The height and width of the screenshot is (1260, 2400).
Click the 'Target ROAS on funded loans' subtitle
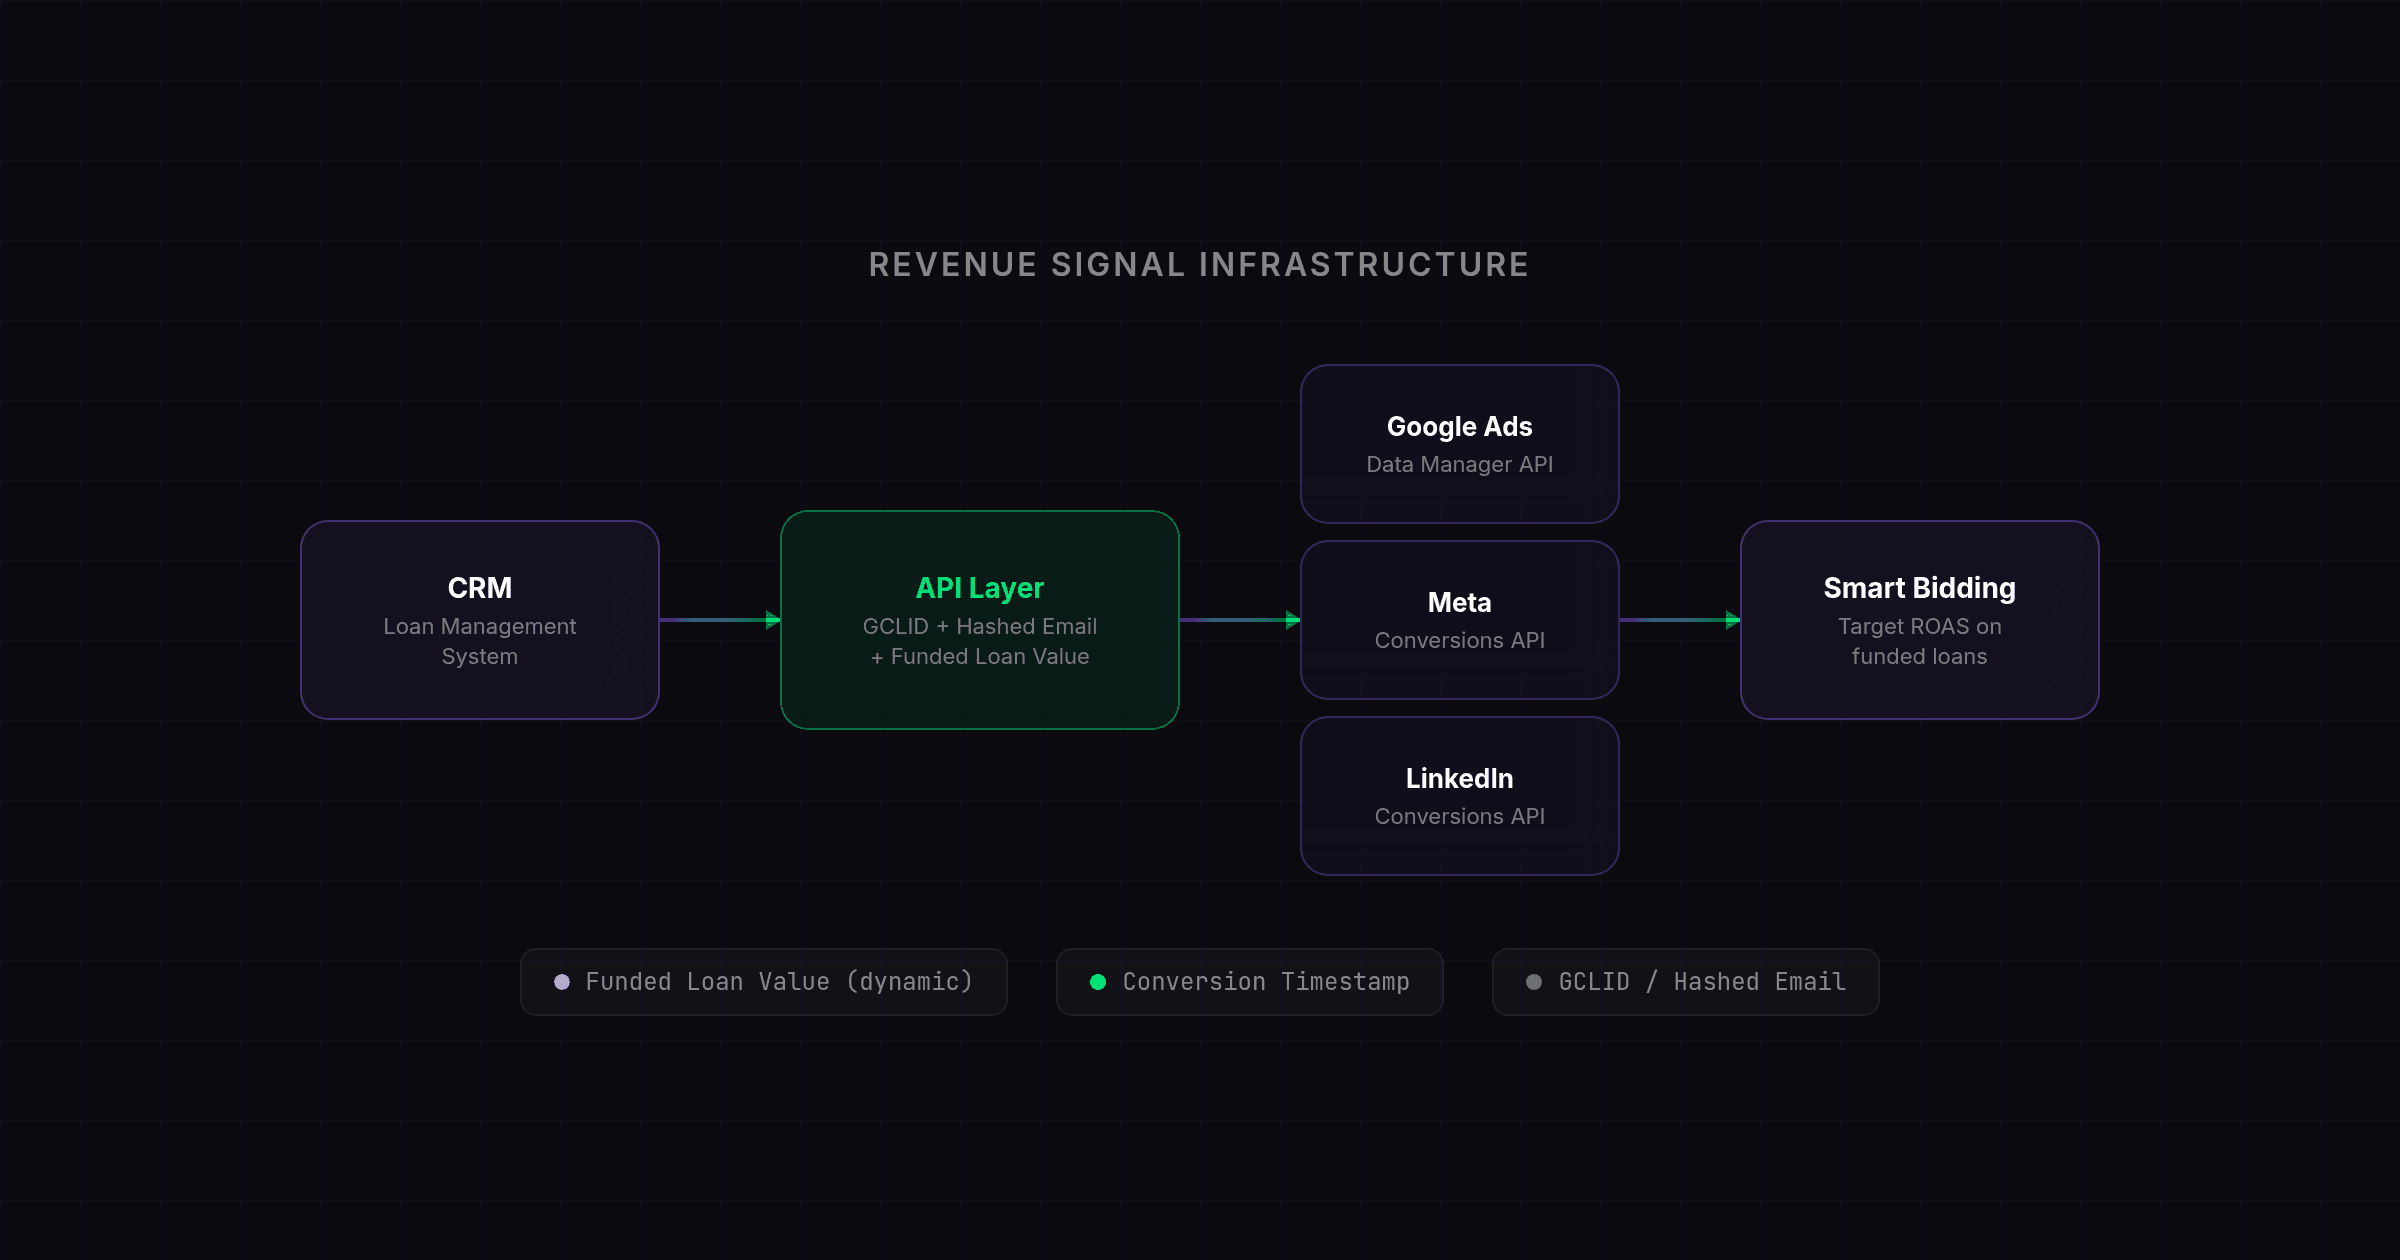(1919, 641)
